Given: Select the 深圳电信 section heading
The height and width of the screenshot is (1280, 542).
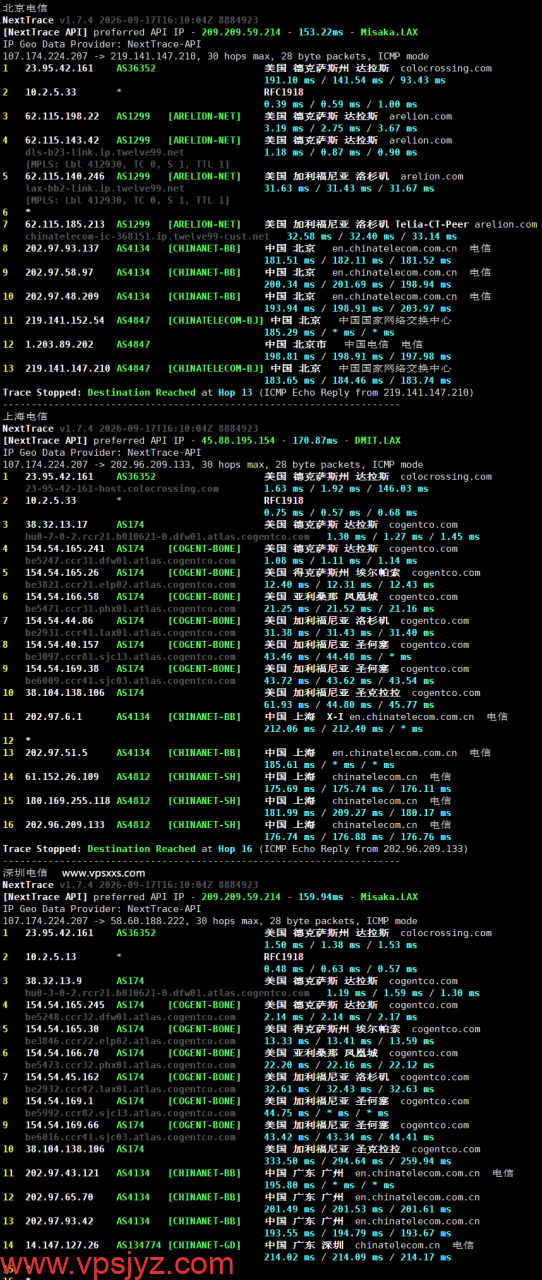Looking at the screenshot, I should click(x=24, y=873).
